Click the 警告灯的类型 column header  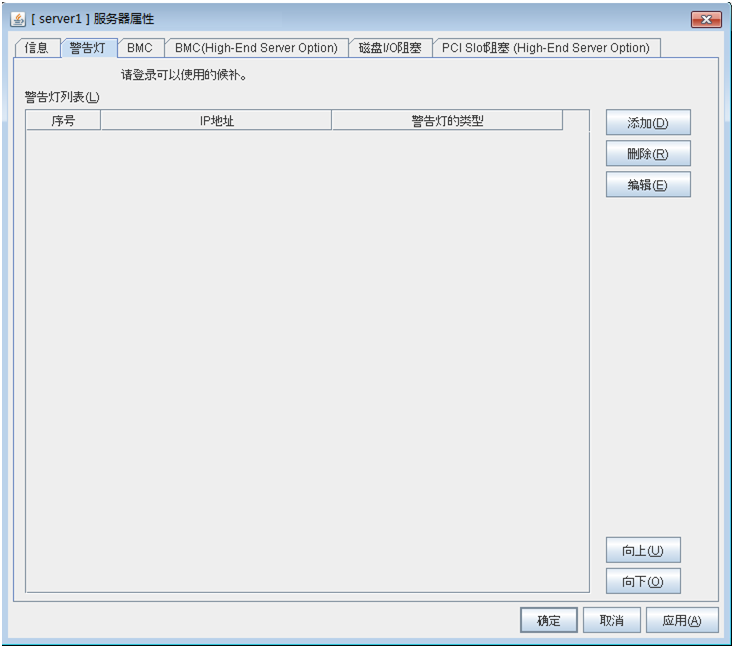[x=447, y=121]
